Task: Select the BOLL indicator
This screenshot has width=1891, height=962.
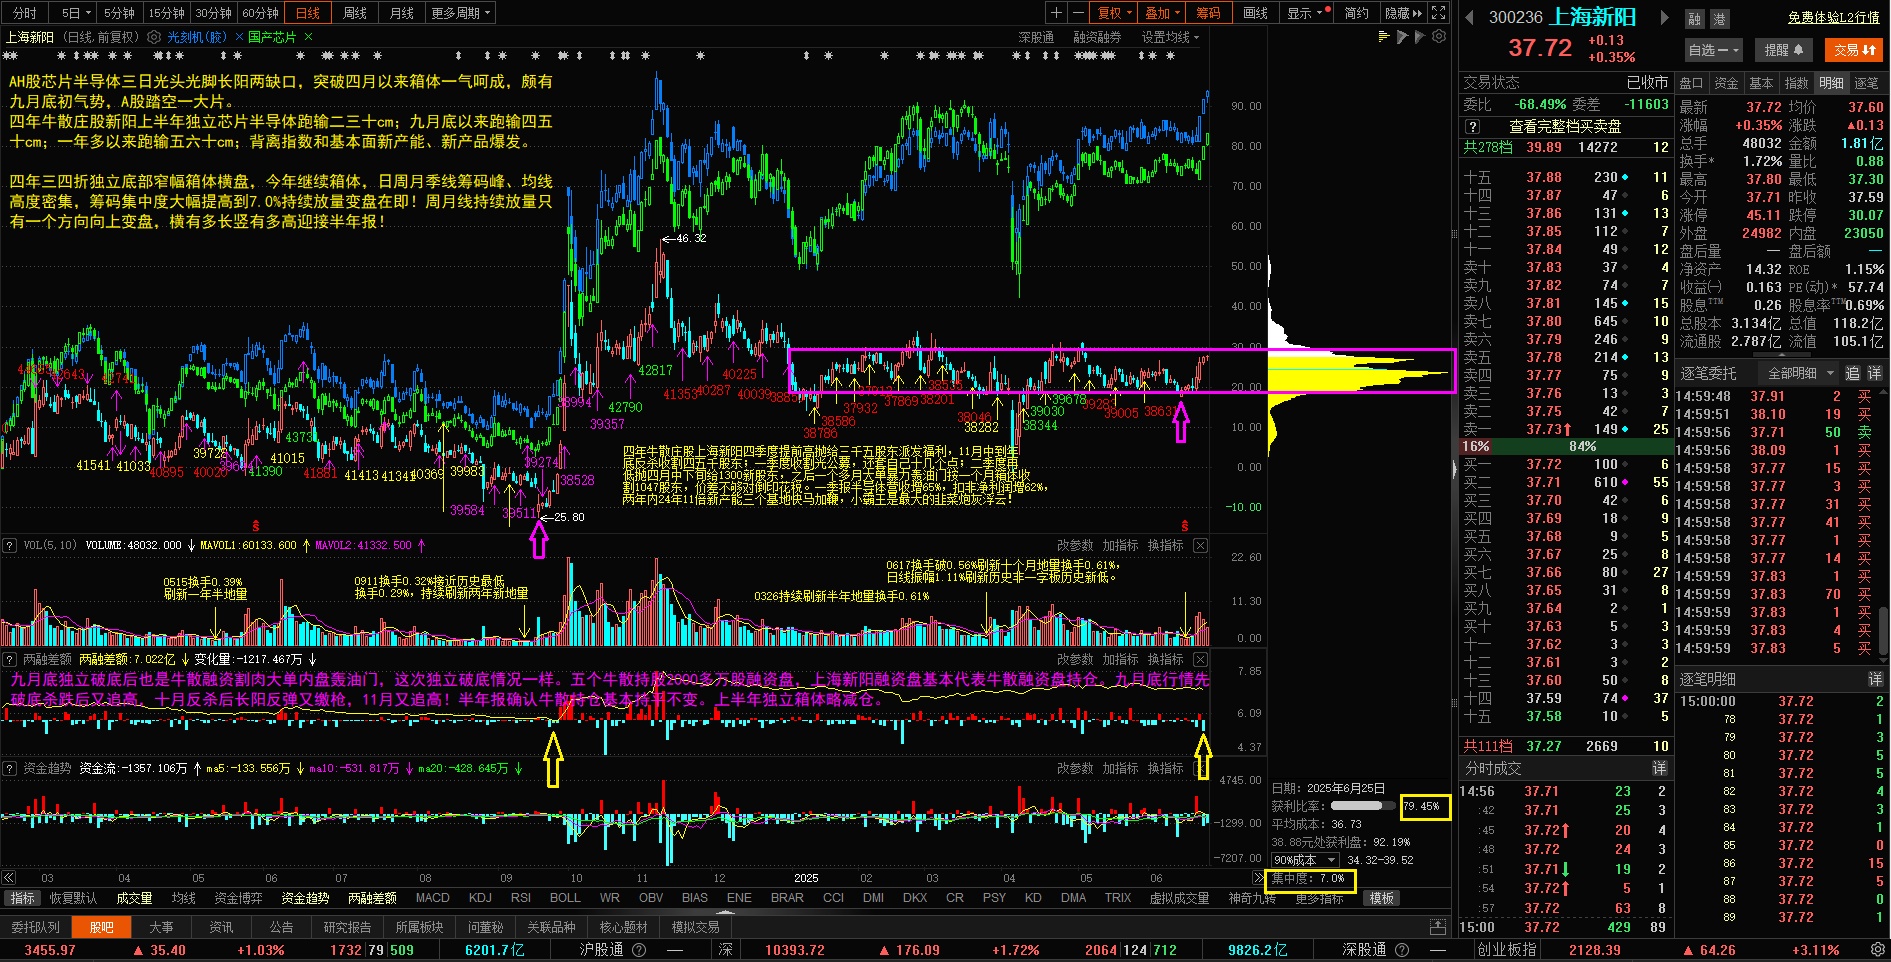Action: click(565, 898)
